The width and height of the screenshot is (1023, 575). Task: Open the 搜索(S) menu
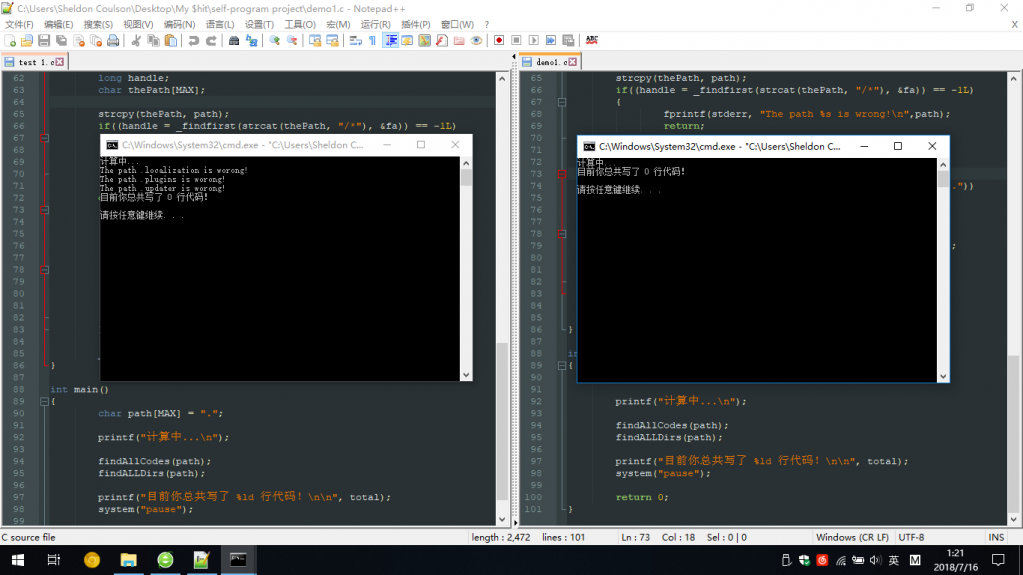(x=98, y=24)
